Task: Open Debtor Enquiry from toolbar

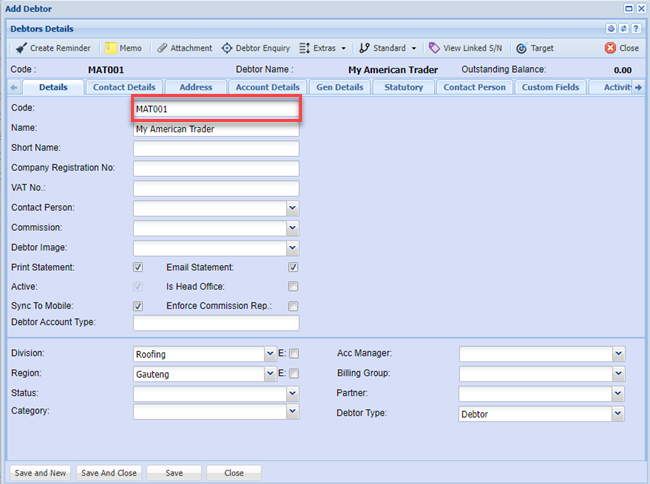Action: point(227,48)
